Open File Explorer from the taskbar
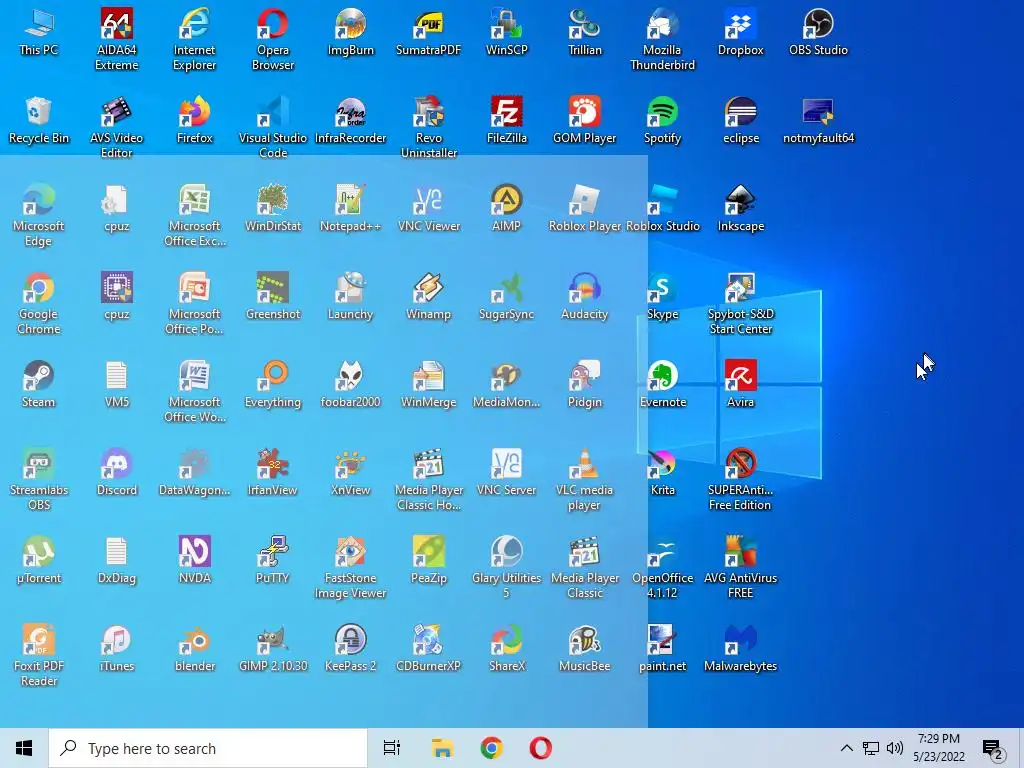The image size is (1024, 768). pos(442,748)
